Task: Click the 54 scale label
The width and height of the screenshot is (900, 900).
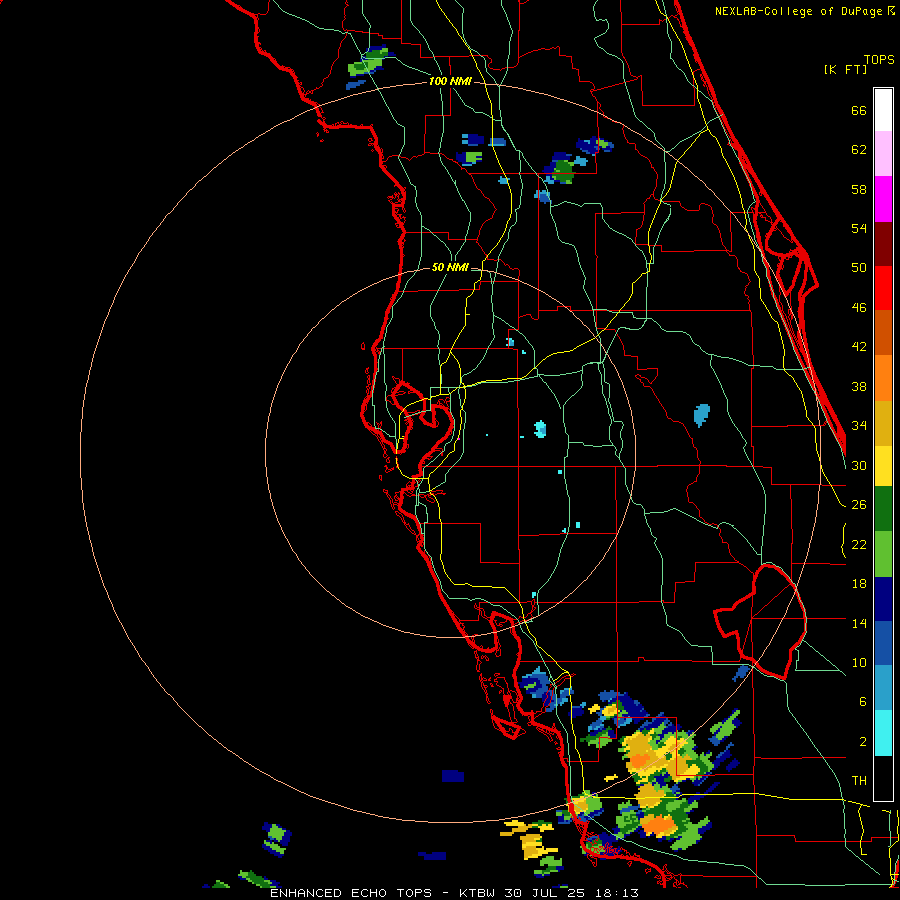Action: (859, 228)
